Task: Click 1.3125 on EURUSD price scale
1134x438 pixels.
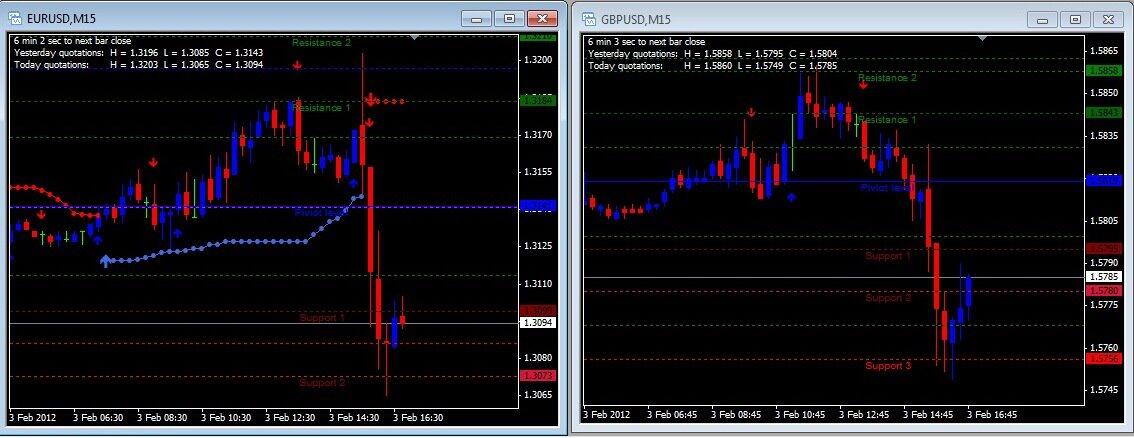Action: click(x=538, y=246)
